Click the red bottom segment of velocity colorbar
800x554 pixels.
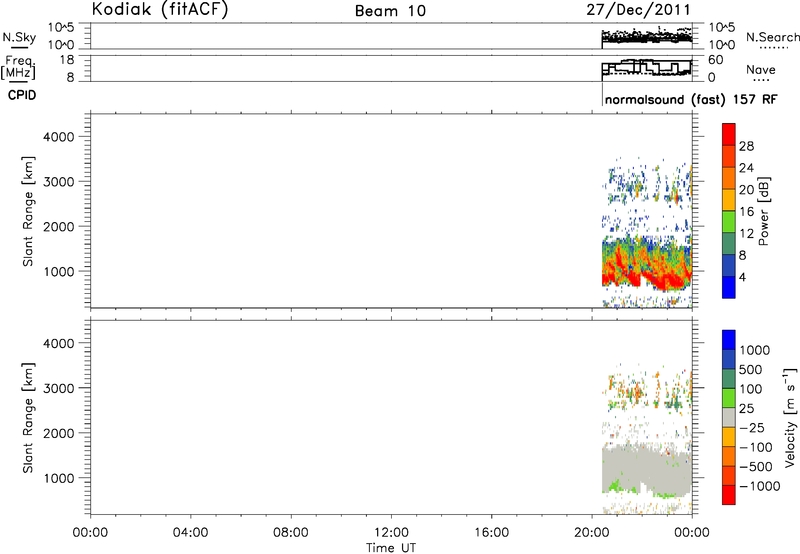coord(729,495)
